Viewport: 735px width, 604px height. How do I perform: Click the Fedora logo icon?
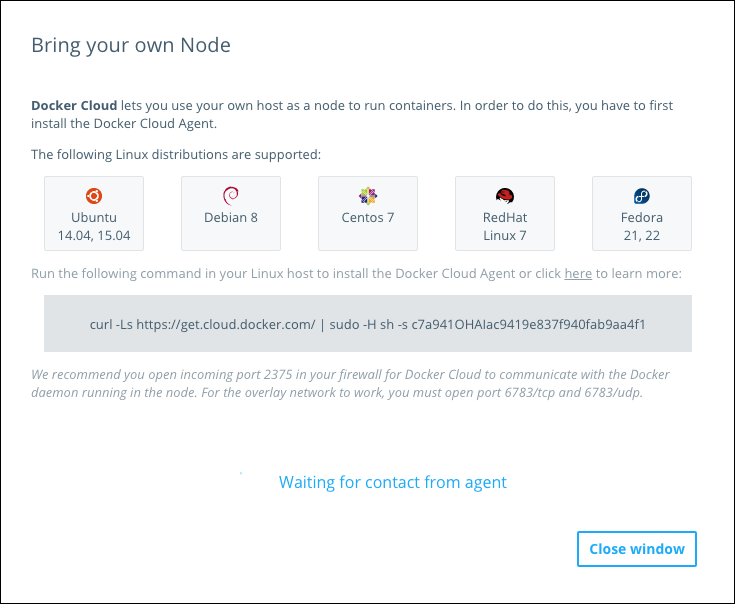pyautogui.click(x=641, y=196)
